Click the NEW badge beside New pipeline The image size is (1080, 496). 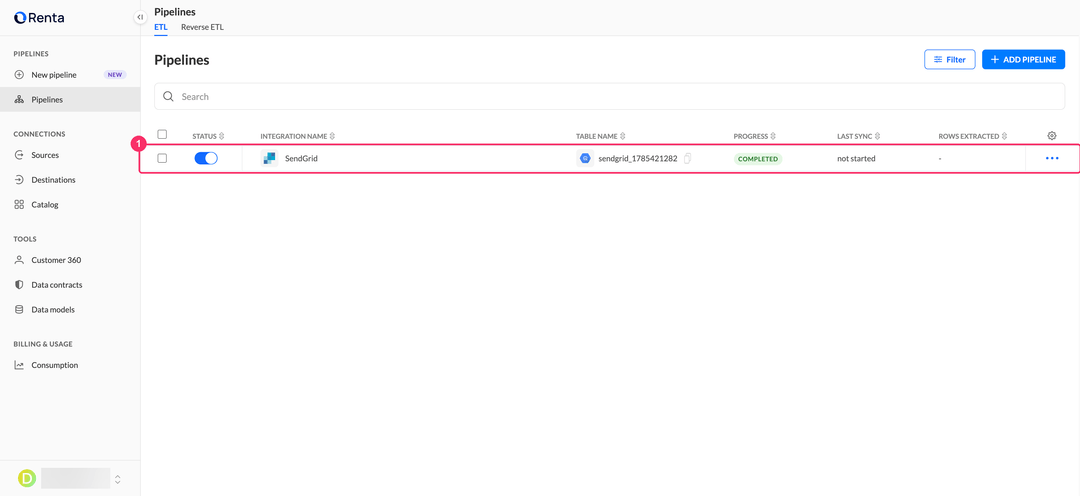[x=114, y=74]
